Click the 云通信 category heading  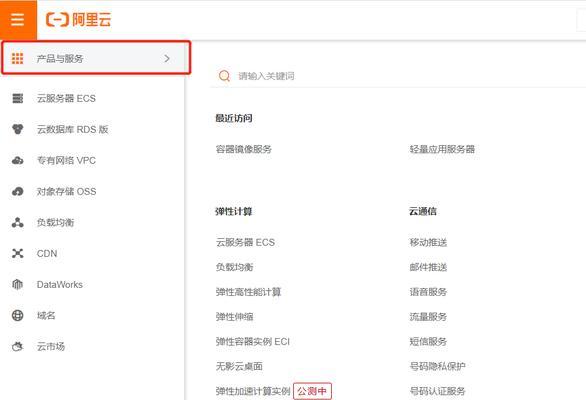[423, 211]
